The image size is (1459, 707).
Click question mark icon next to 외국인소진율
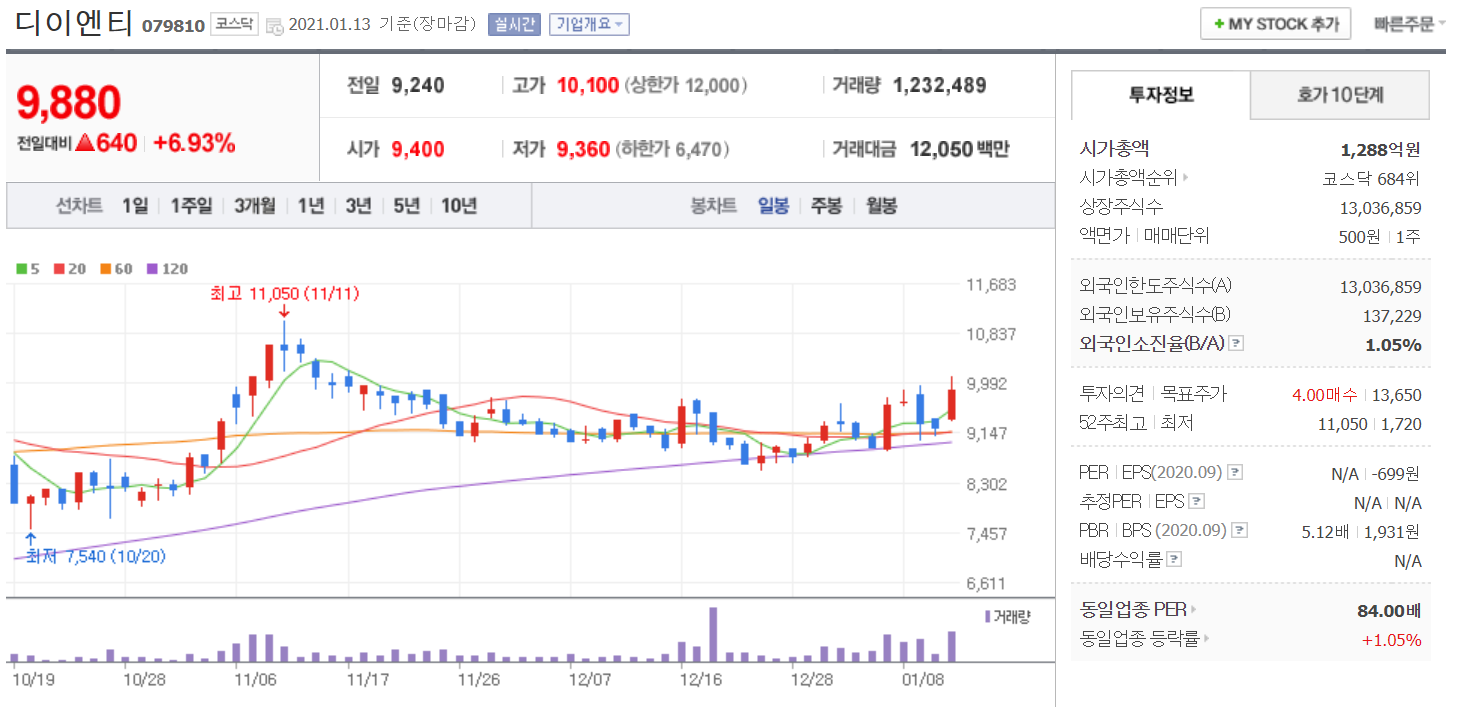pos(1236,344)
